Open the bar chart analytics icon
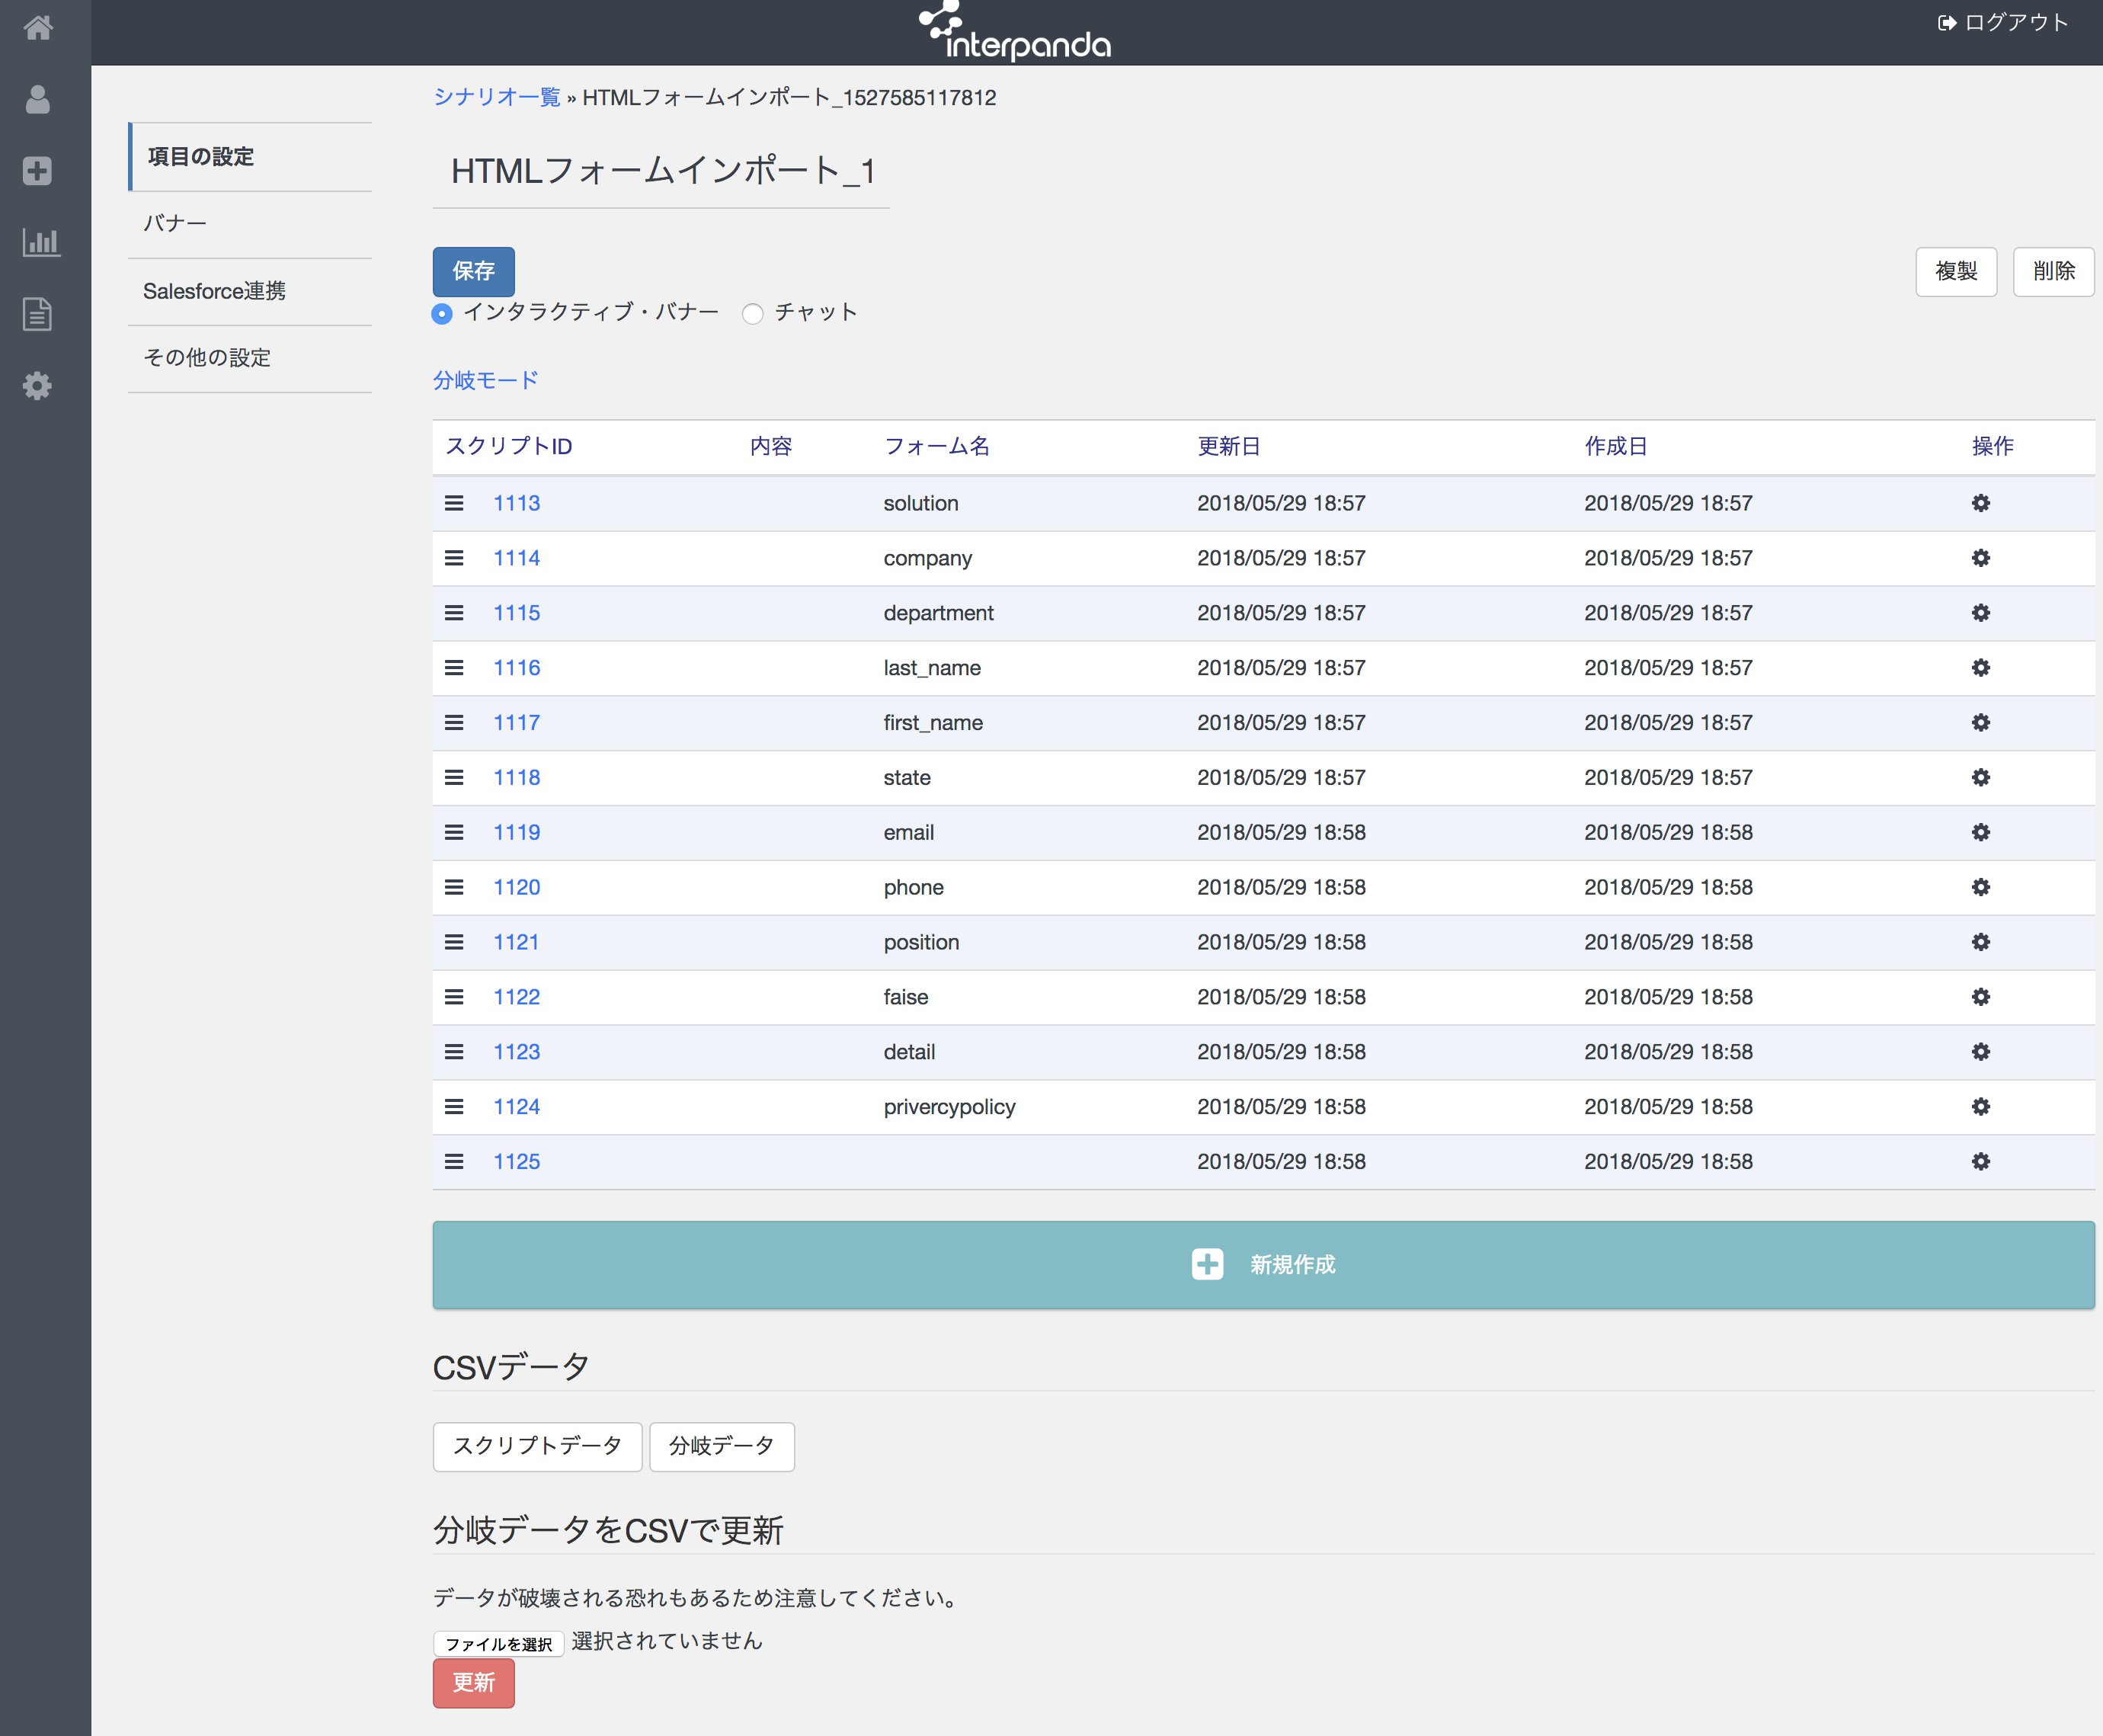Image resolution: width=2103 pixels, height=1736 pixels. click(41, 242)
